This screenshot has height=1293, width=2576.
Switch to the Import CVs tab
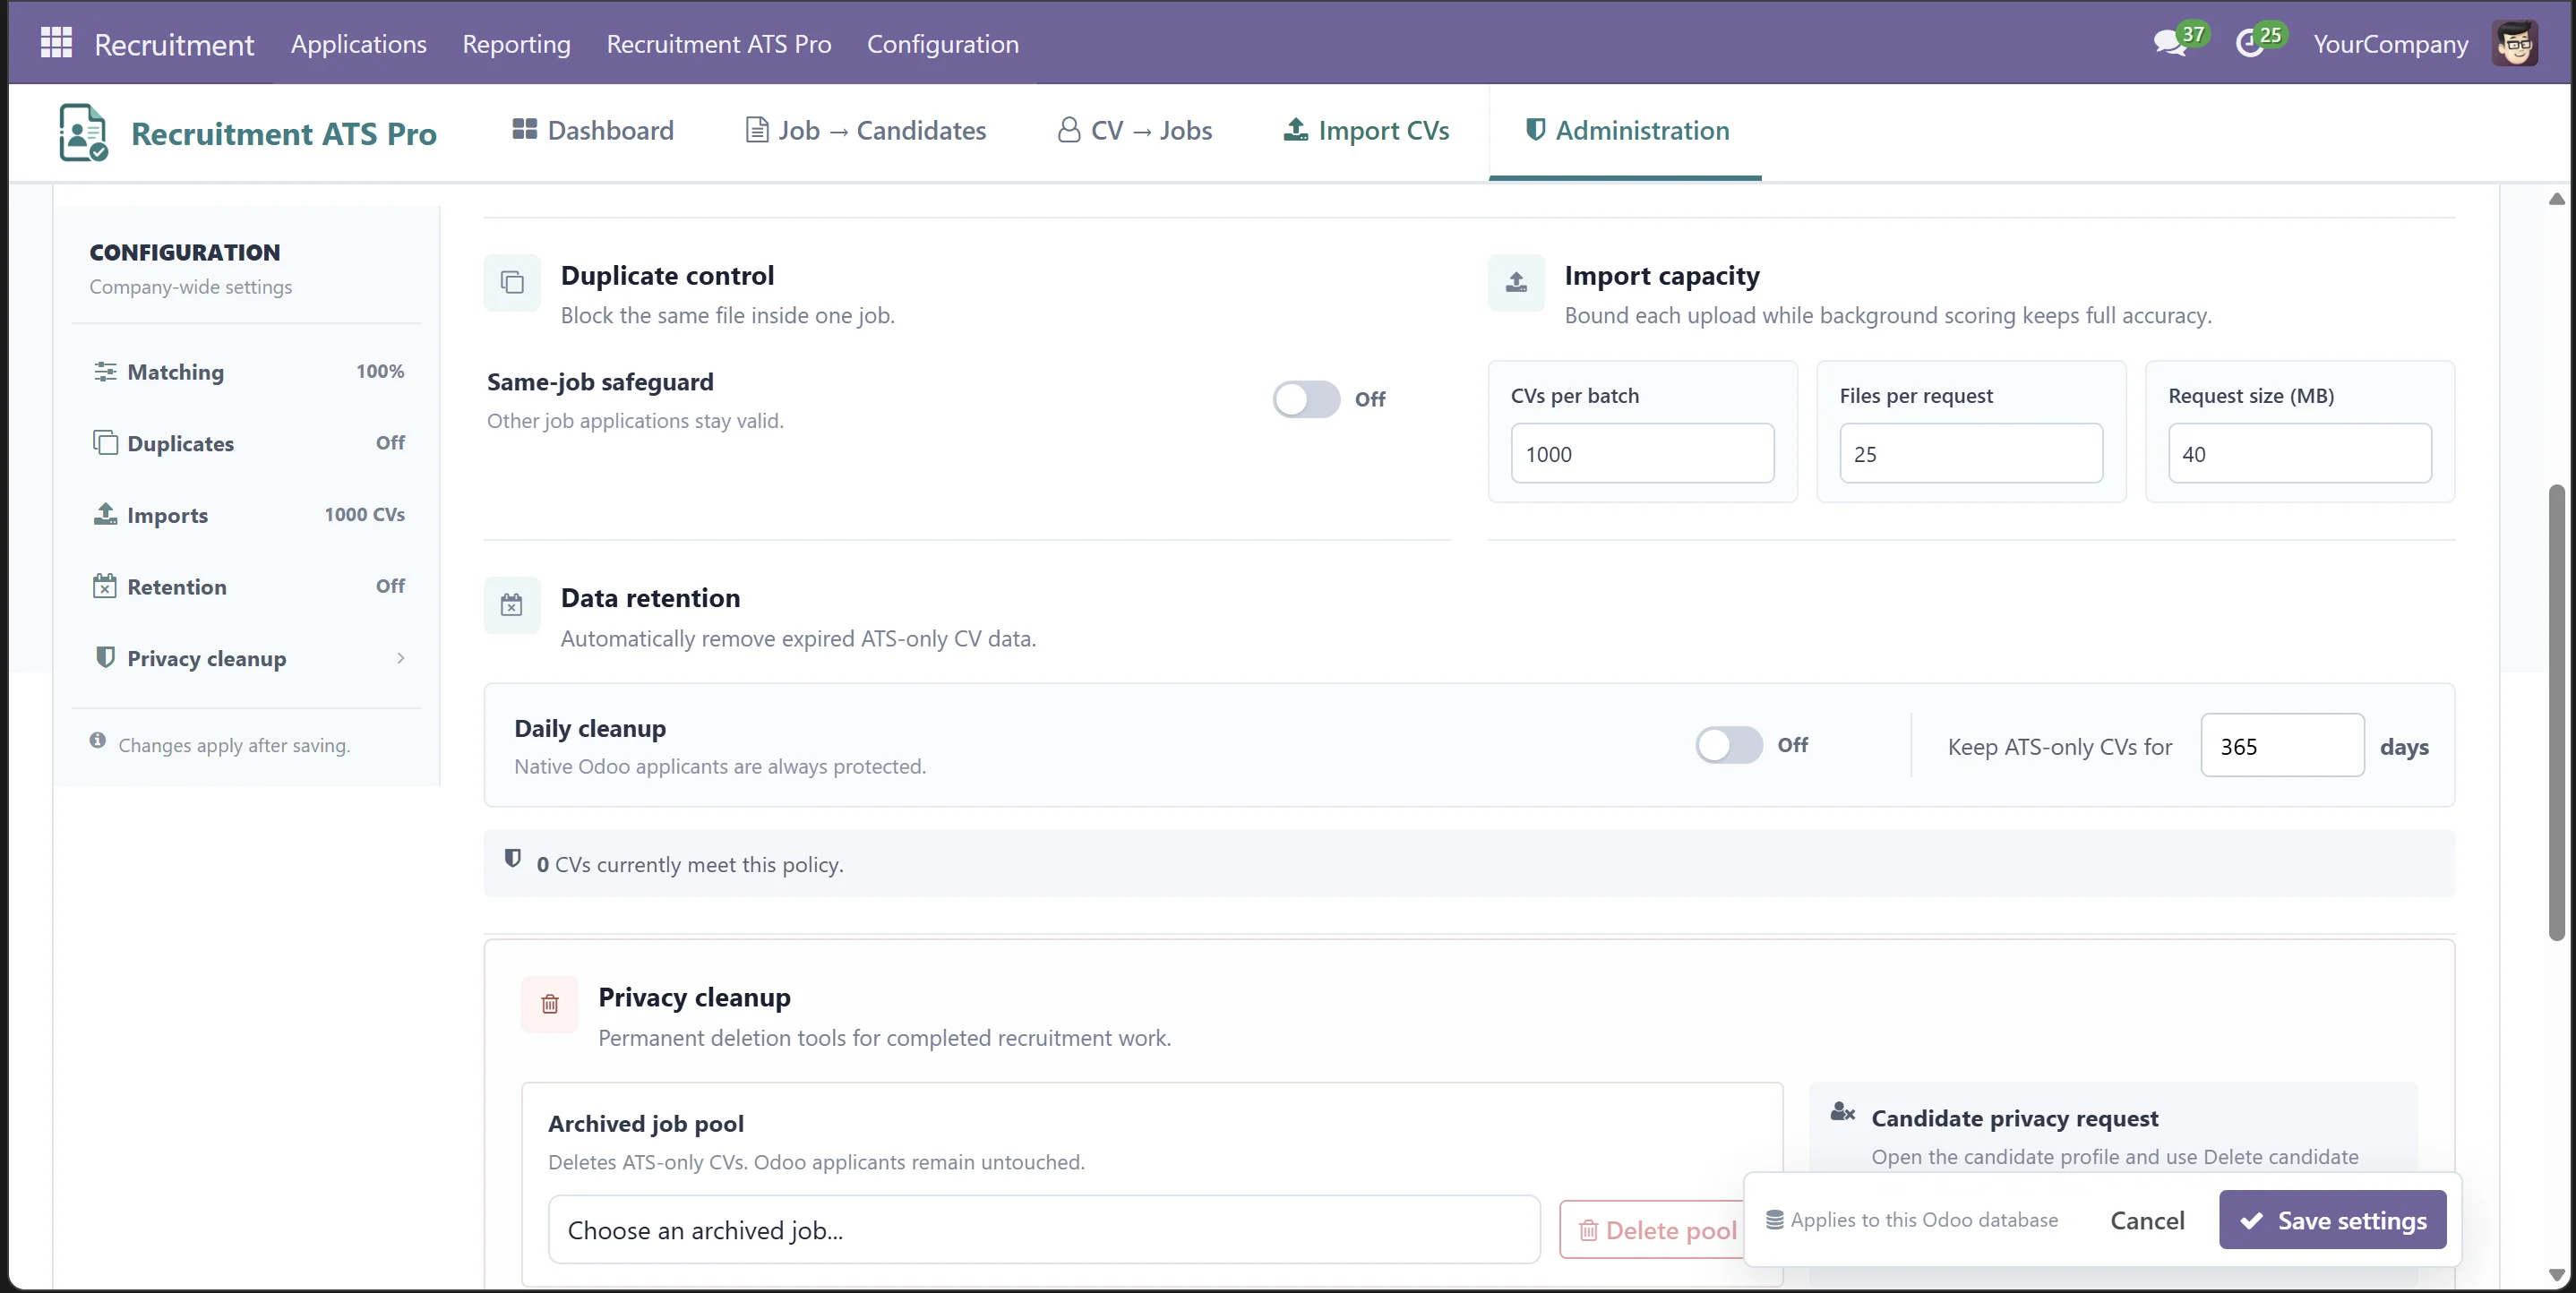[1366, 130]
